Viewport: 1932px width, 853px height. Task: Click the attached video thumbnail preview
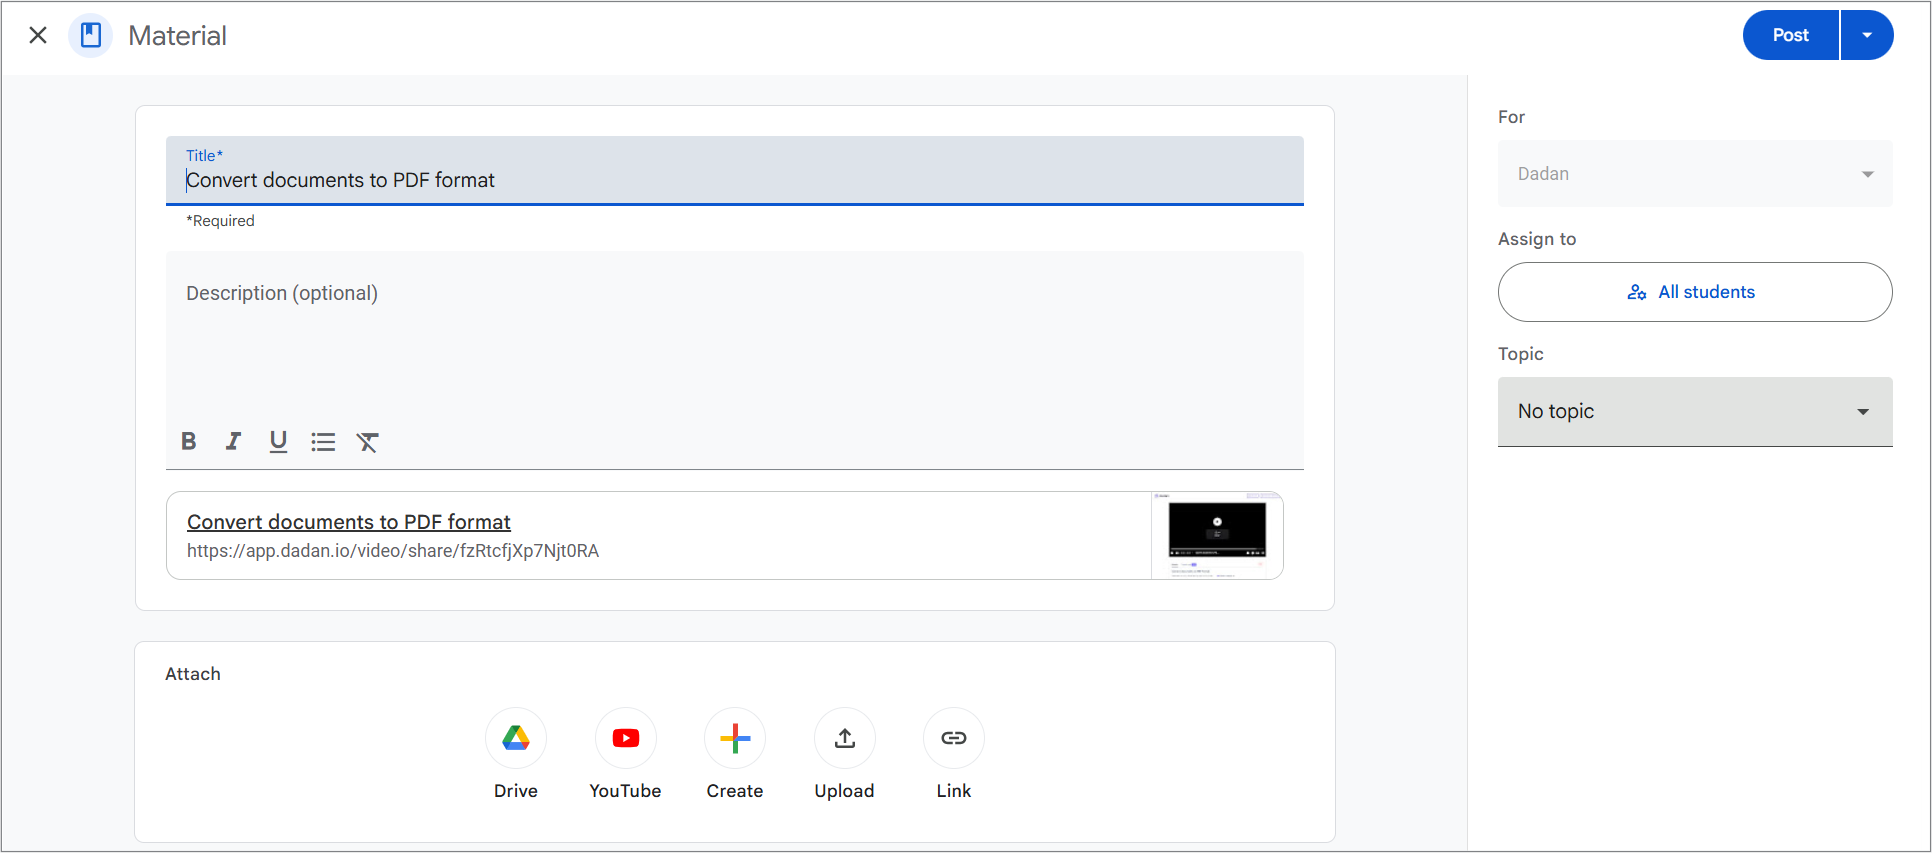pos(1217,535)
